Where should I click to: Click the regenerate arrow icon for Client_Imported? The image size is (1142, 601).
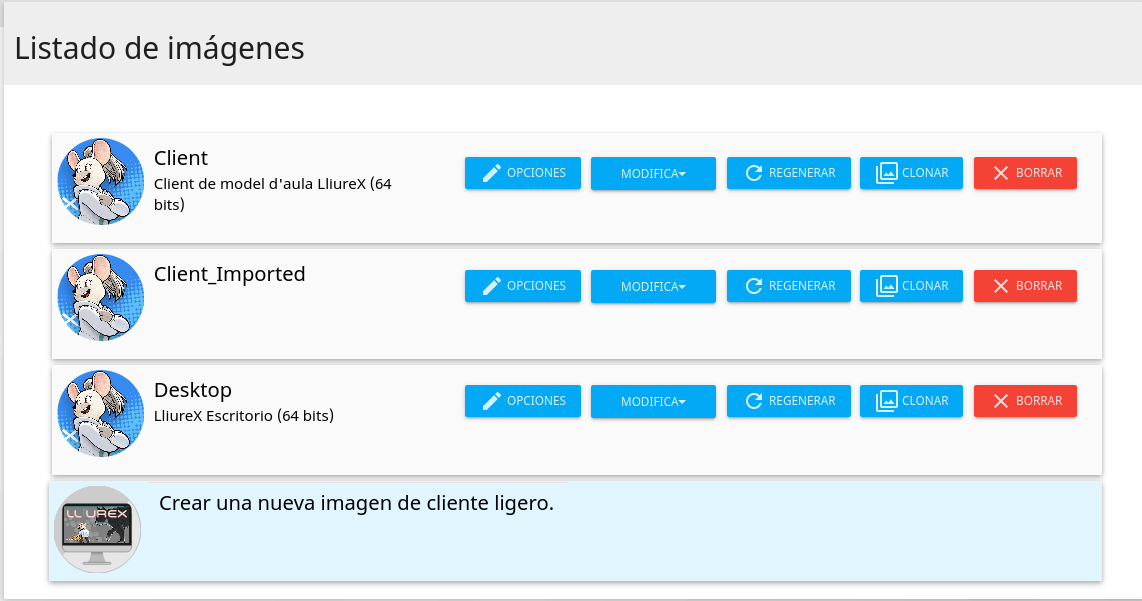click(753, 286)
